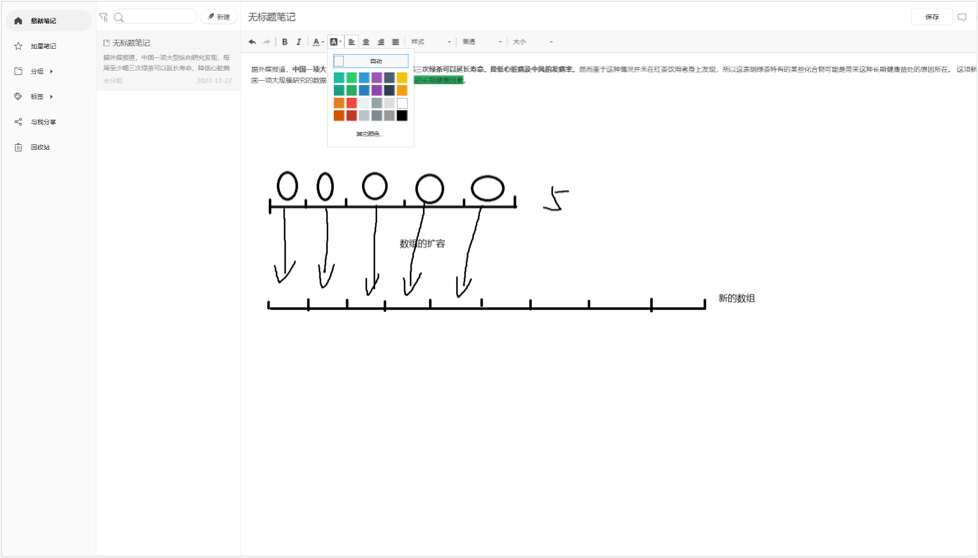Screen dimensions: 978x558
Task: Toggle italic formatting (I)
Action: (298, 42)
